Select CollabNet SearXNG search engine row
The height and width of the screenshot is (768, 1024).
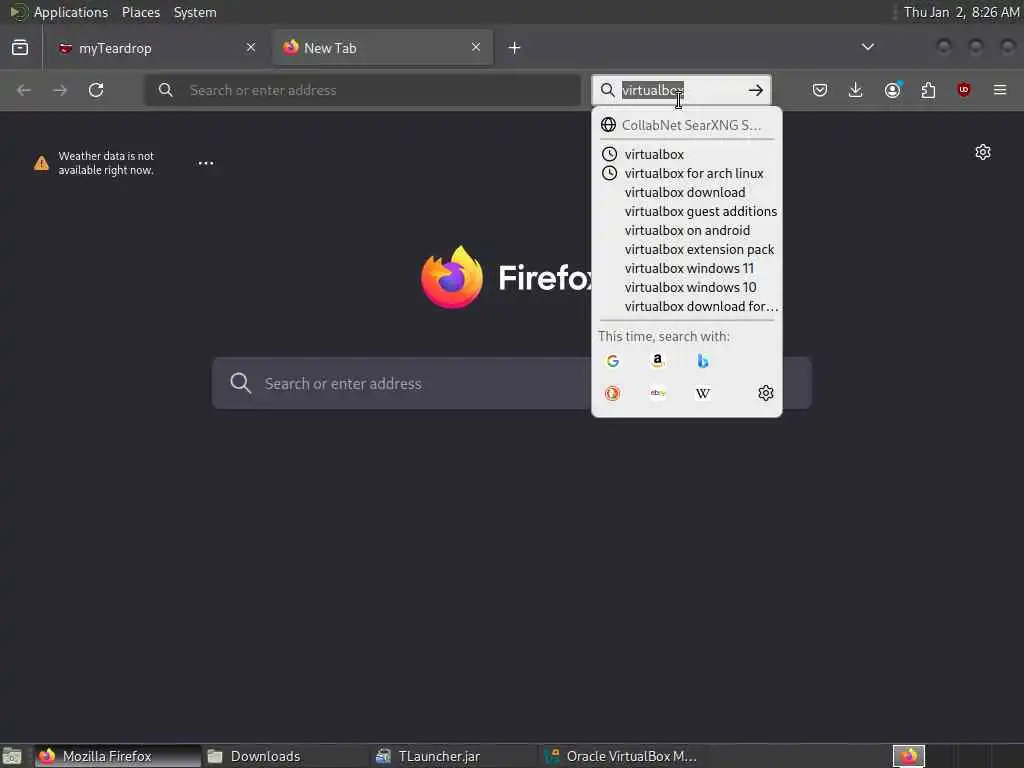[x=686, y=125]
